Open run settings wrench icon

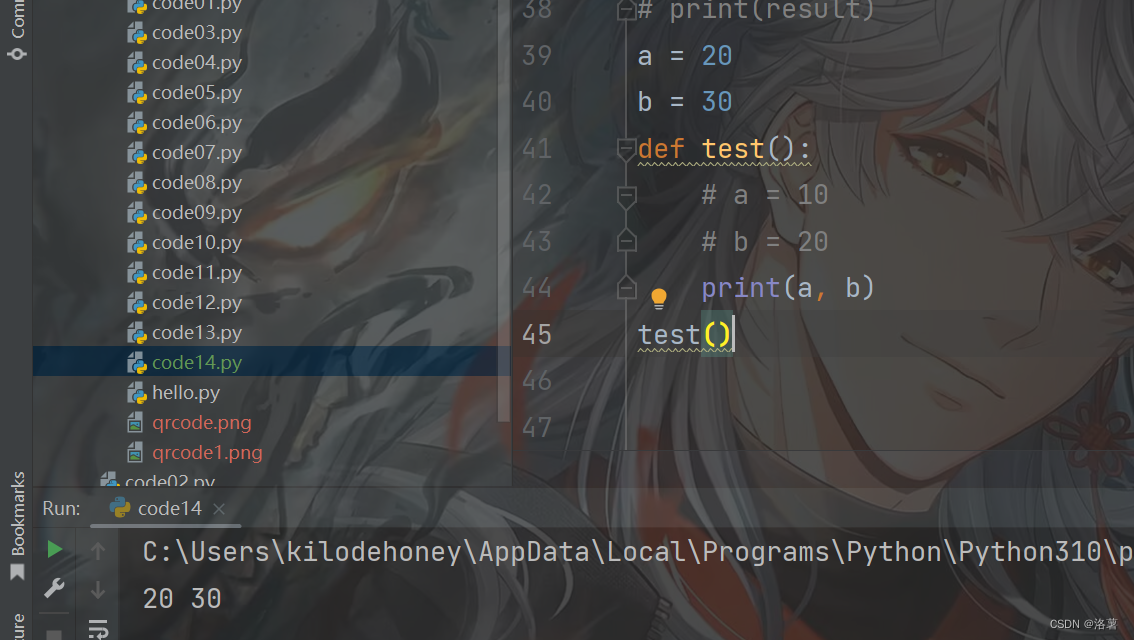pyautogui.click(x=54, y=589)
